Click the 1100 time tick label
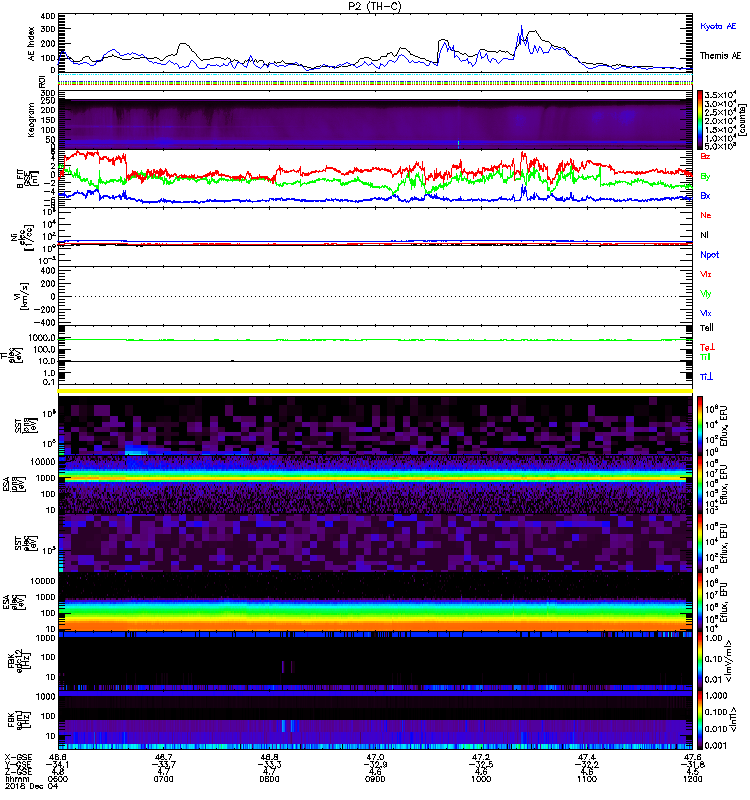This screenshot has width=750, height=800. point(587,779)
